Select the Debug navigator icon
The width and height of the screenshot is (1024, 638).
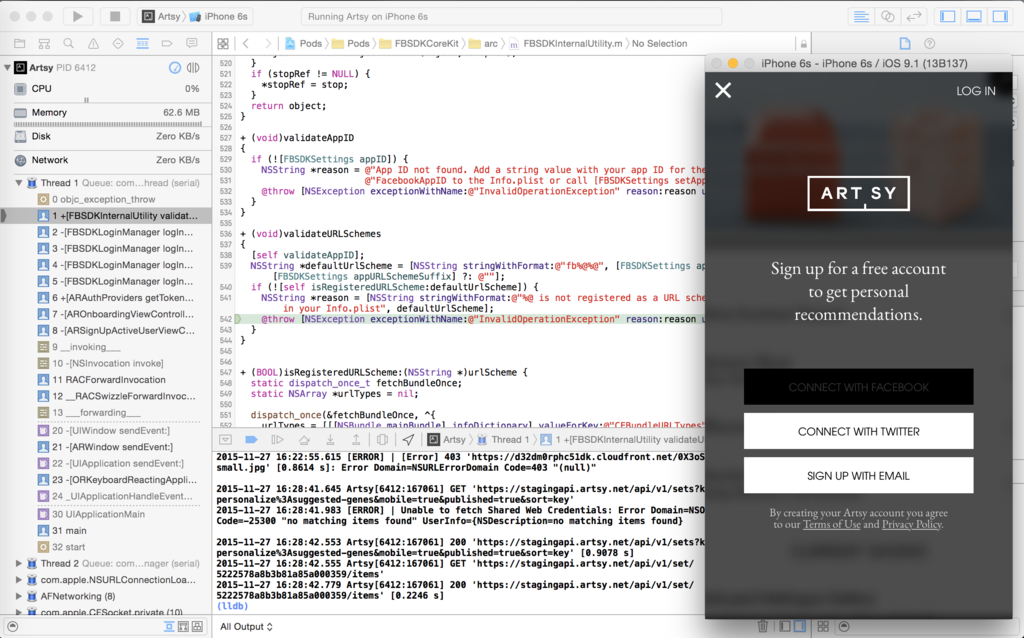[x=142, y=44]
